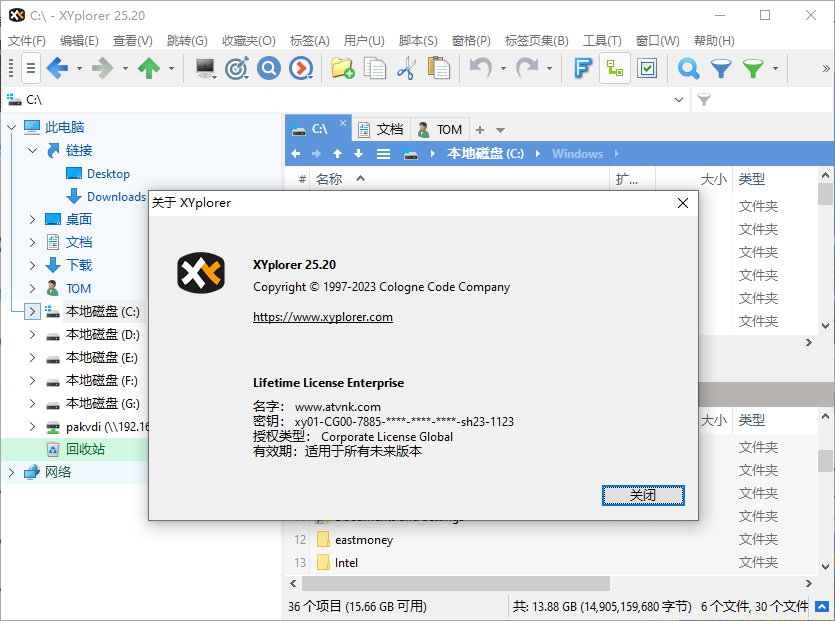The image size is (835, 621).
Task: Expand the 本地磁盘 (C:) tree node
Action: click(32, 312)
